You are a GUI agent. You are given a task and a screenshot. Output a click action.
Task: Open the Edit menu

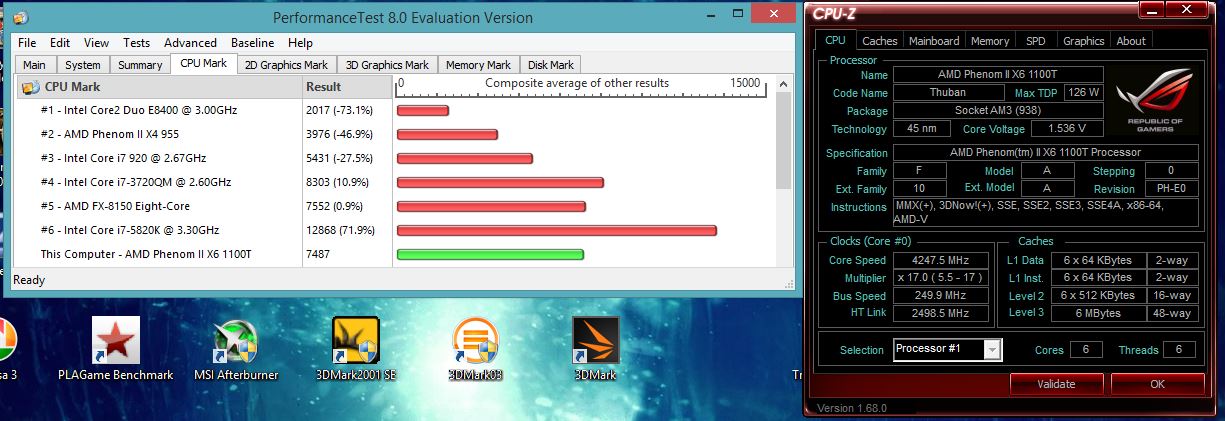pyautogui.click(x=60, y=43)
